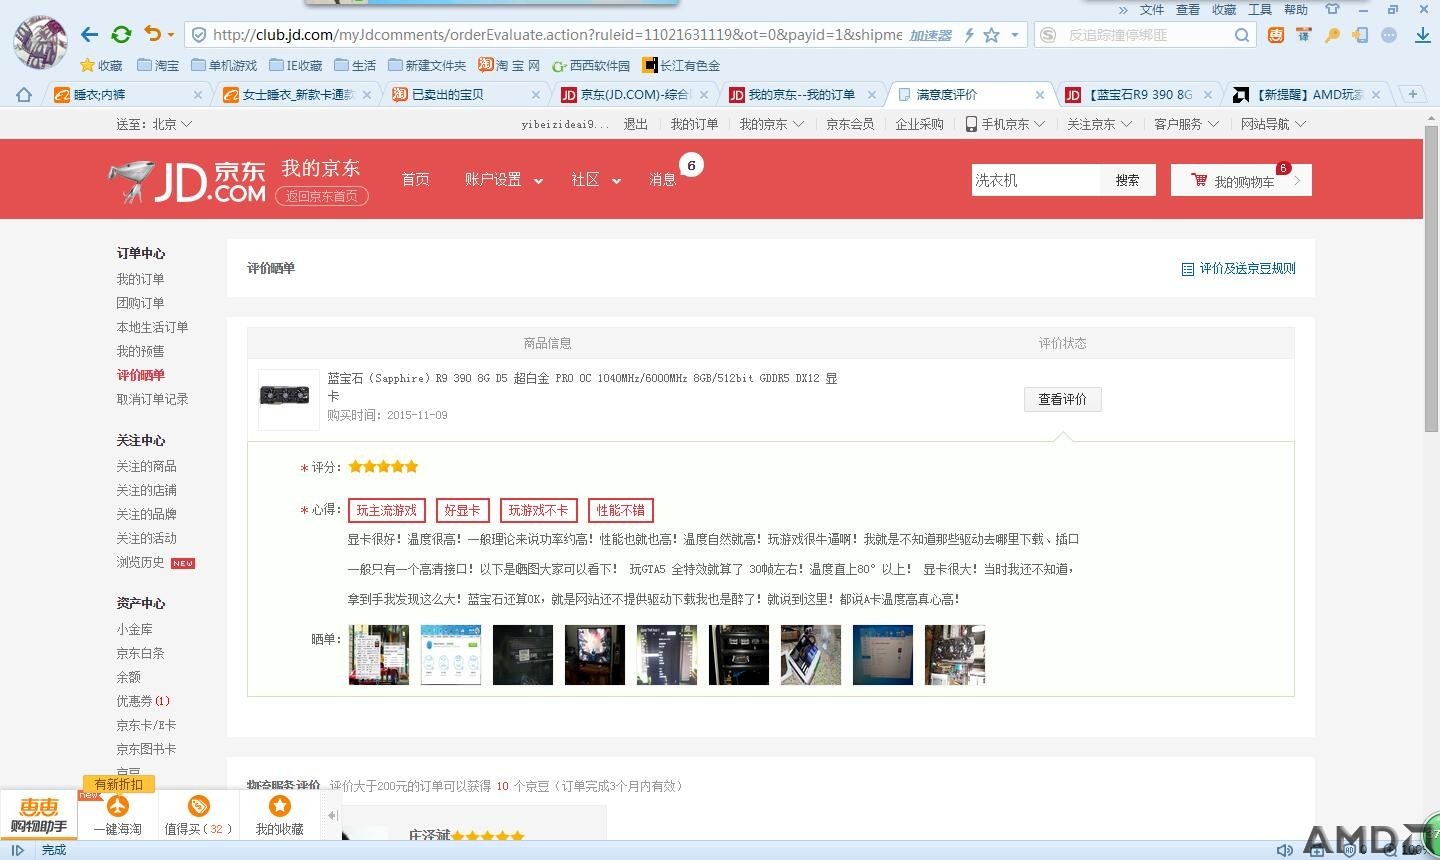Select the 性能不错 review tag
1440x860 pixels.
[621, 510]
